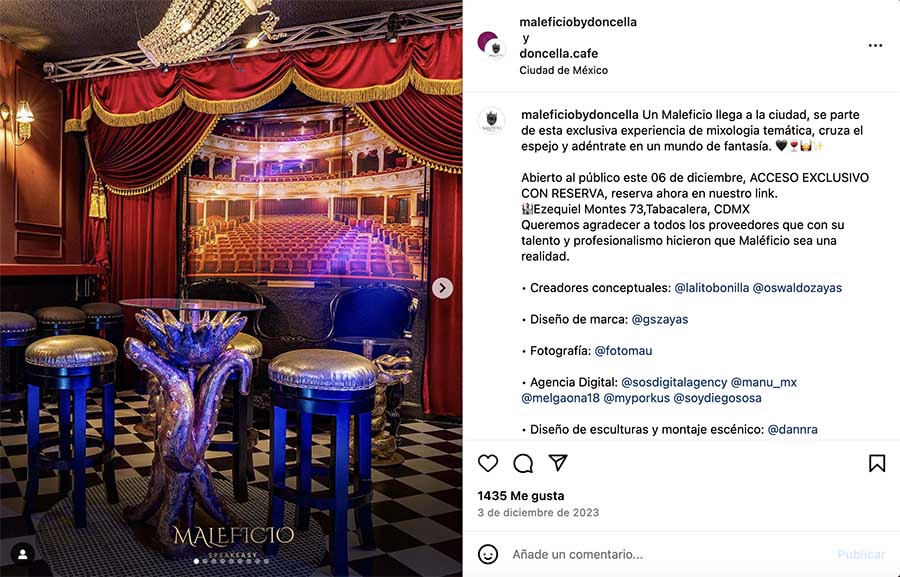Advance to the next carousel photo arrow

(x=442, y=288)
